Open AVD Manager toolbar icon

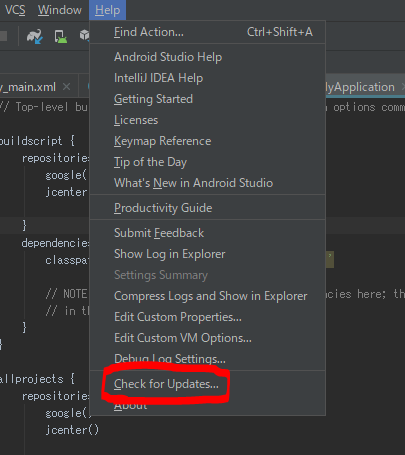point(60,36)
